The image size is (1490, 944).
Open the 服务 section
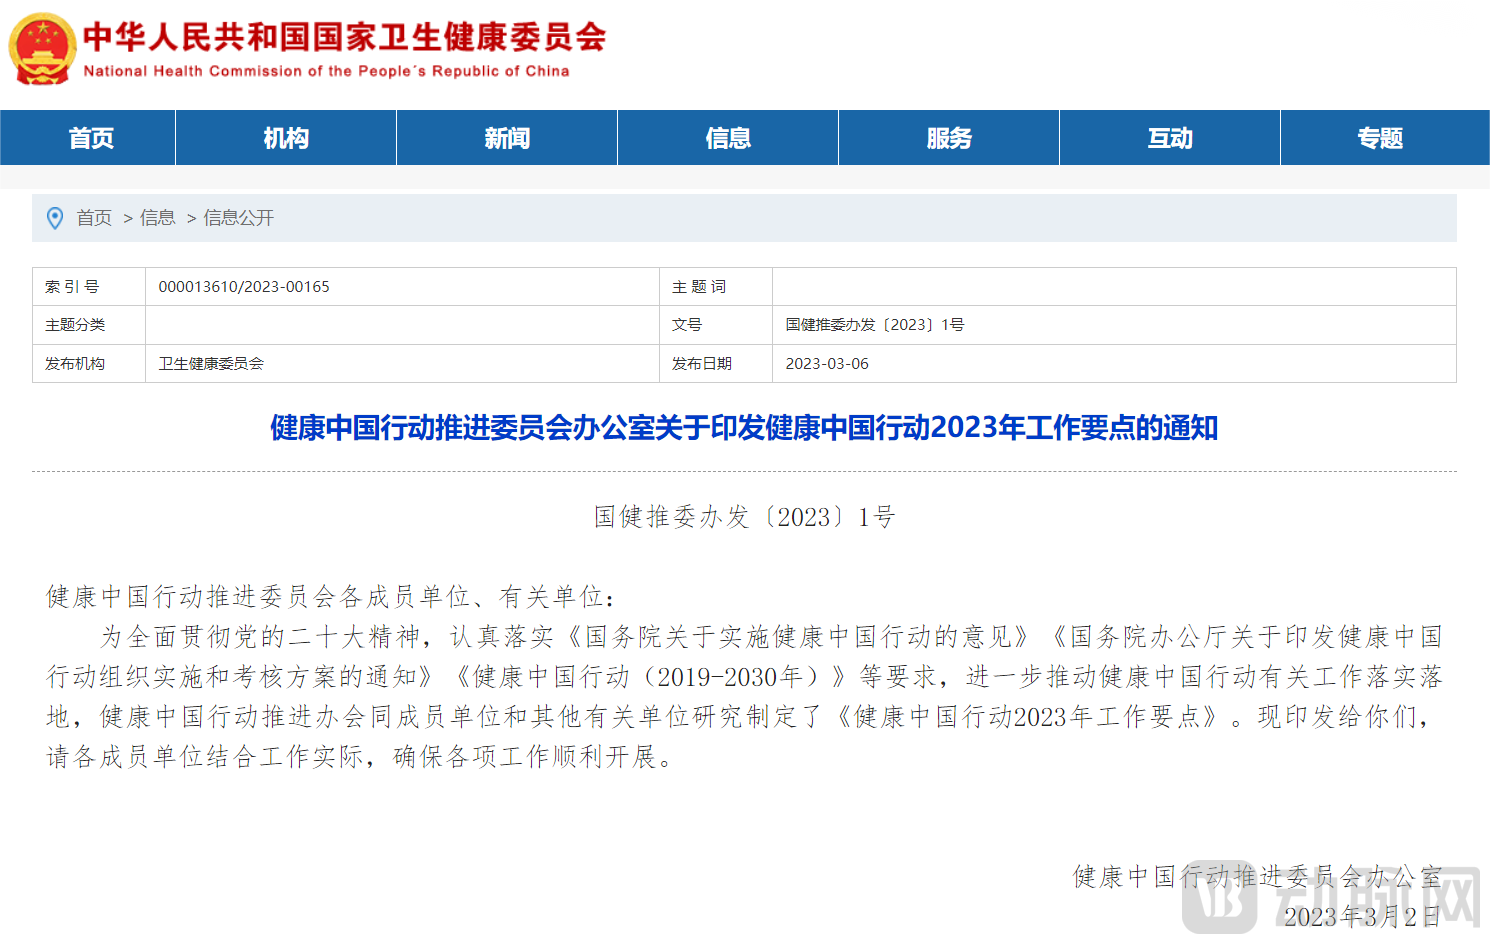(947, 137)
